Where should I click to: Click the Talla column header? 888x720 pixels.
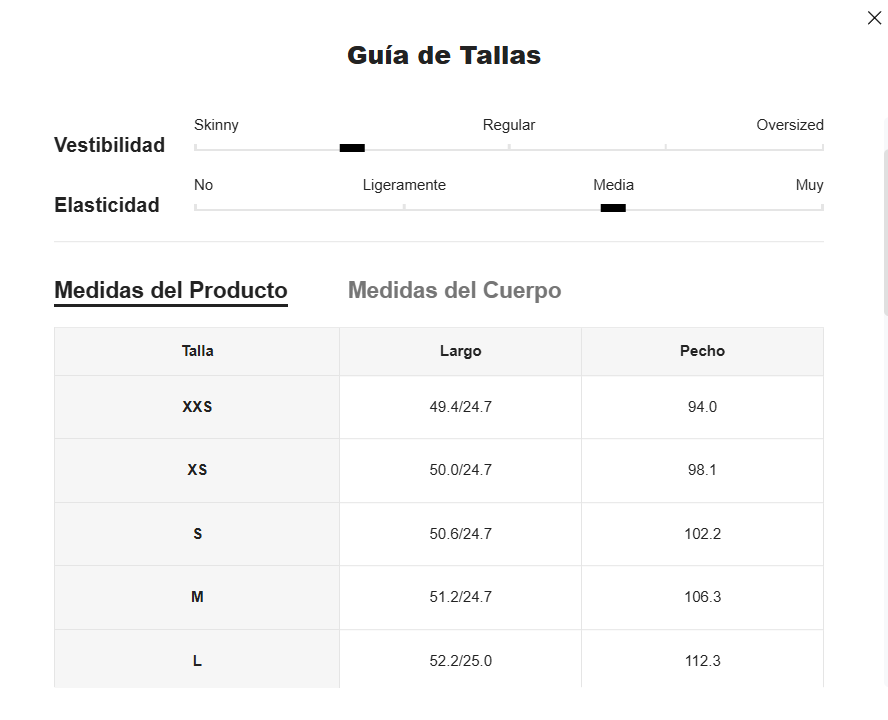197,351
